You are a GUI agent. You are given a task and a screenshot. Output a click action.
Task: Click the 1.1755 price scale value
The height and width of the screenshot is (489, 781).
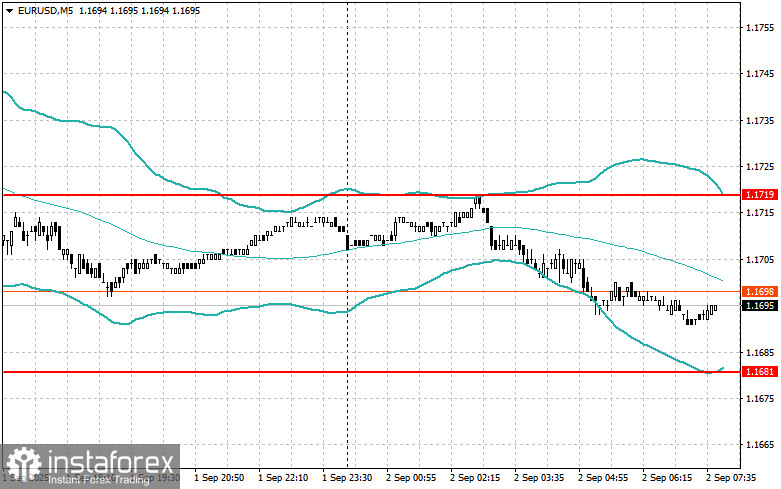coord(760,27)
